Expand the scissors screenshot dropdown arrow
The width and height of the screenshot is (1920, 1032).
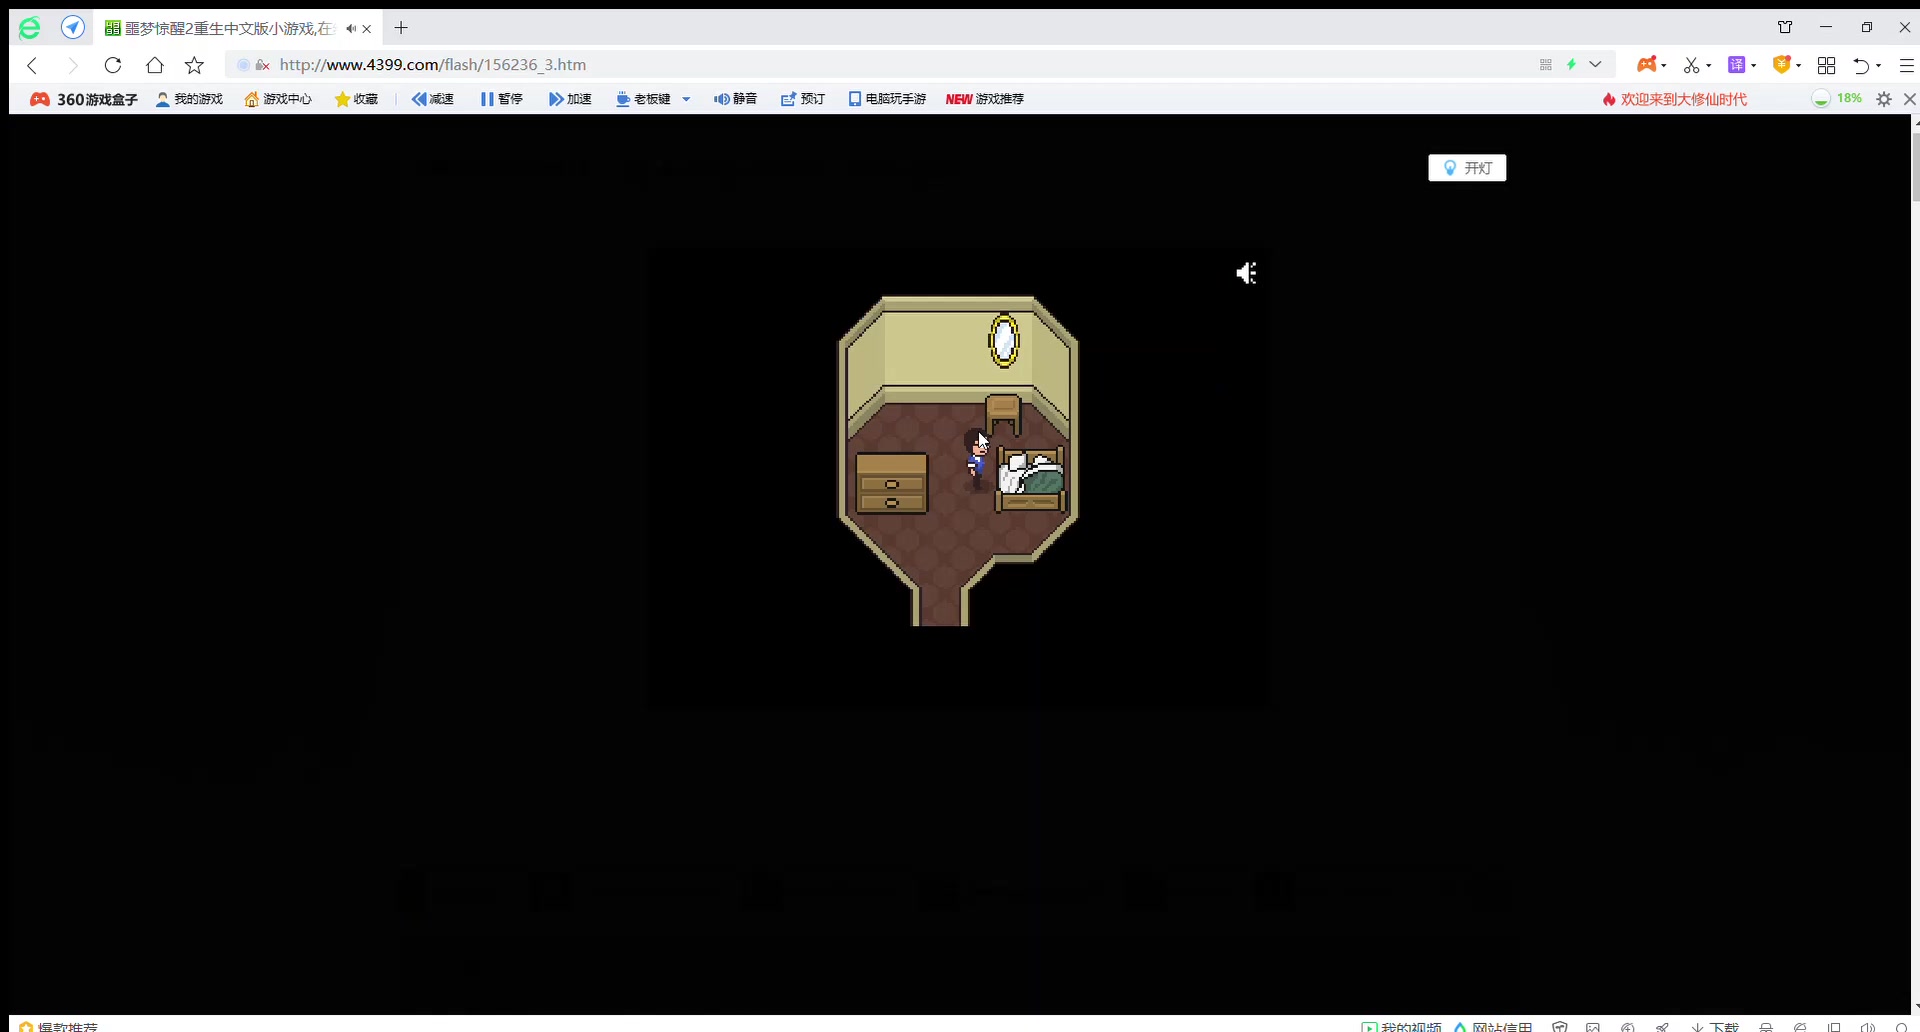point(1709,66)
